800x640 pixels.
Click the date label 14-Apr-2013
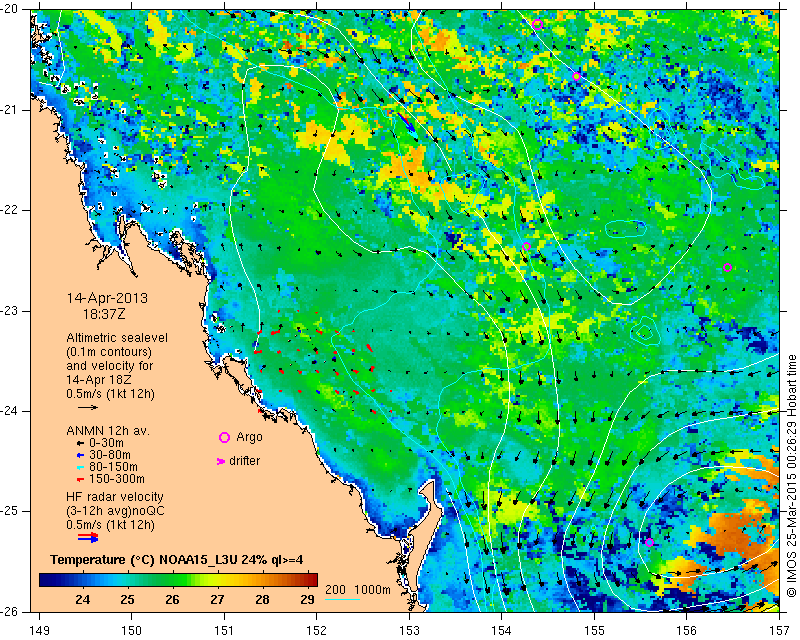[x=107, y=298]
